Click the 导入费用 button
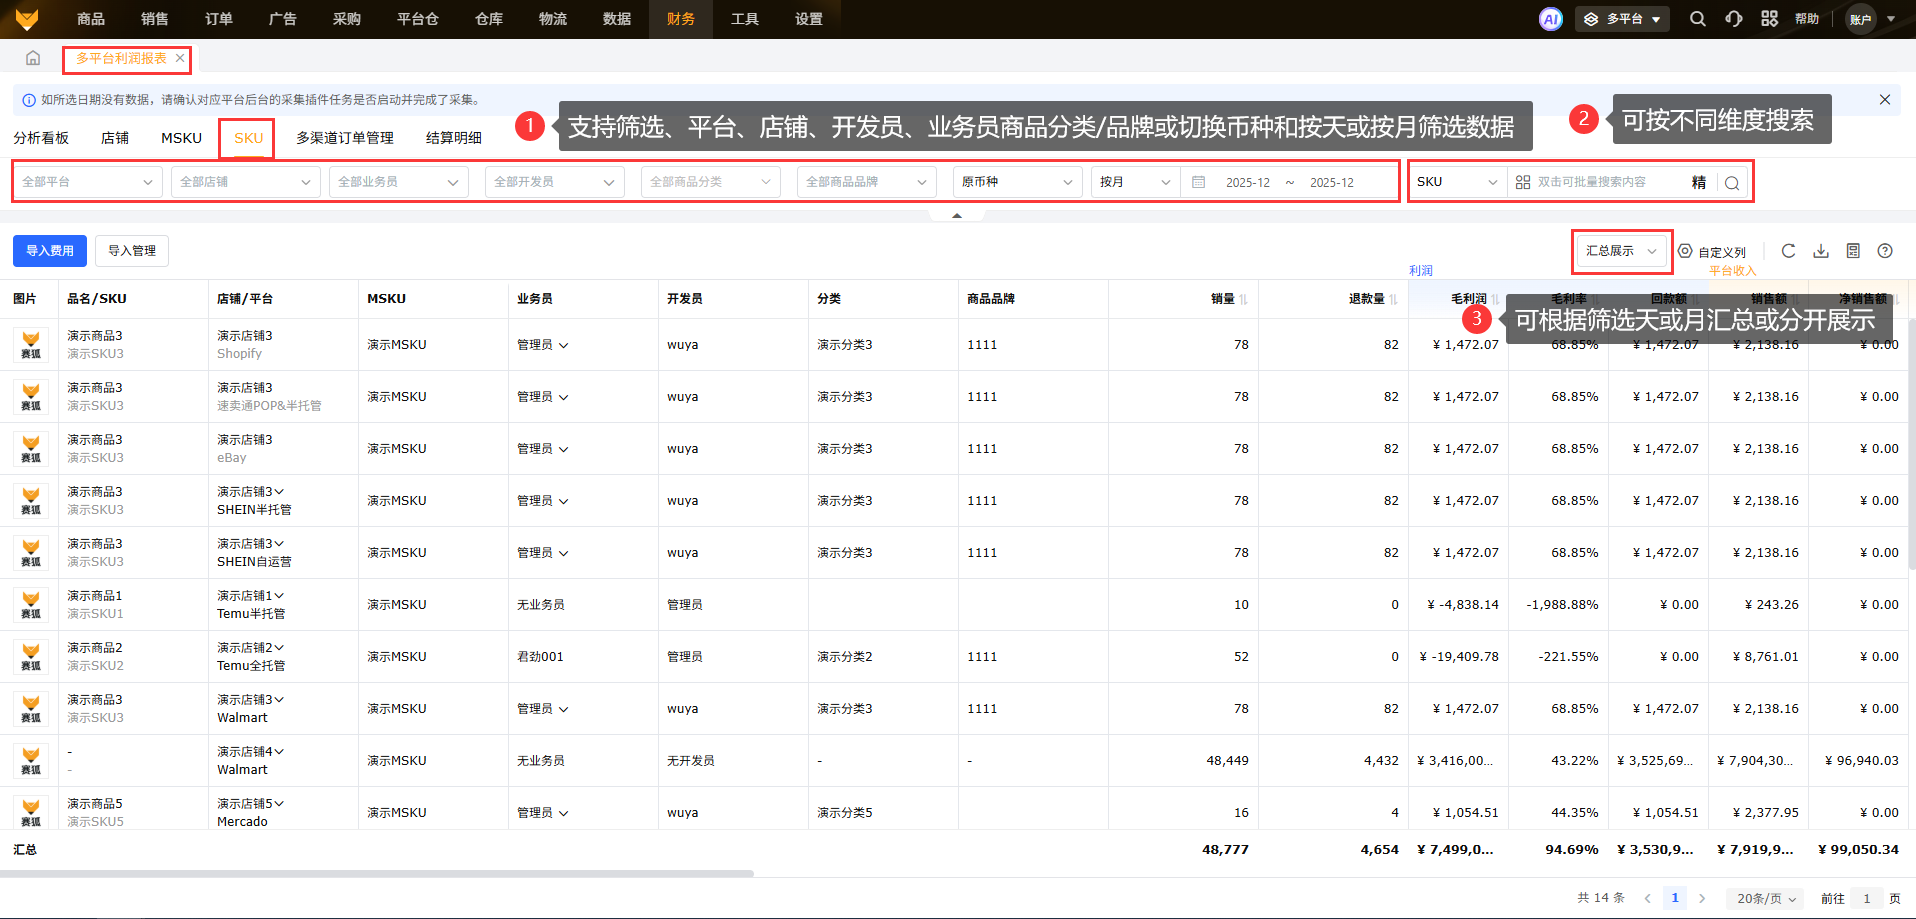The width and height of the screenshot is (1916, 919). pyautogui.click(x=50, y=251)
